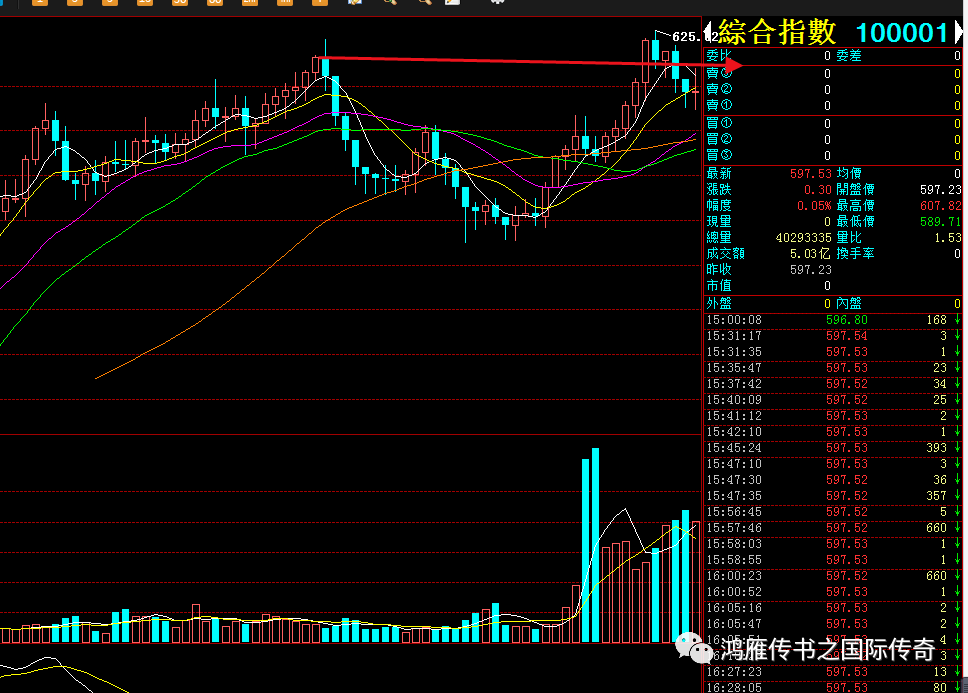Click the 總量 value 40293335

click(804, 238)
